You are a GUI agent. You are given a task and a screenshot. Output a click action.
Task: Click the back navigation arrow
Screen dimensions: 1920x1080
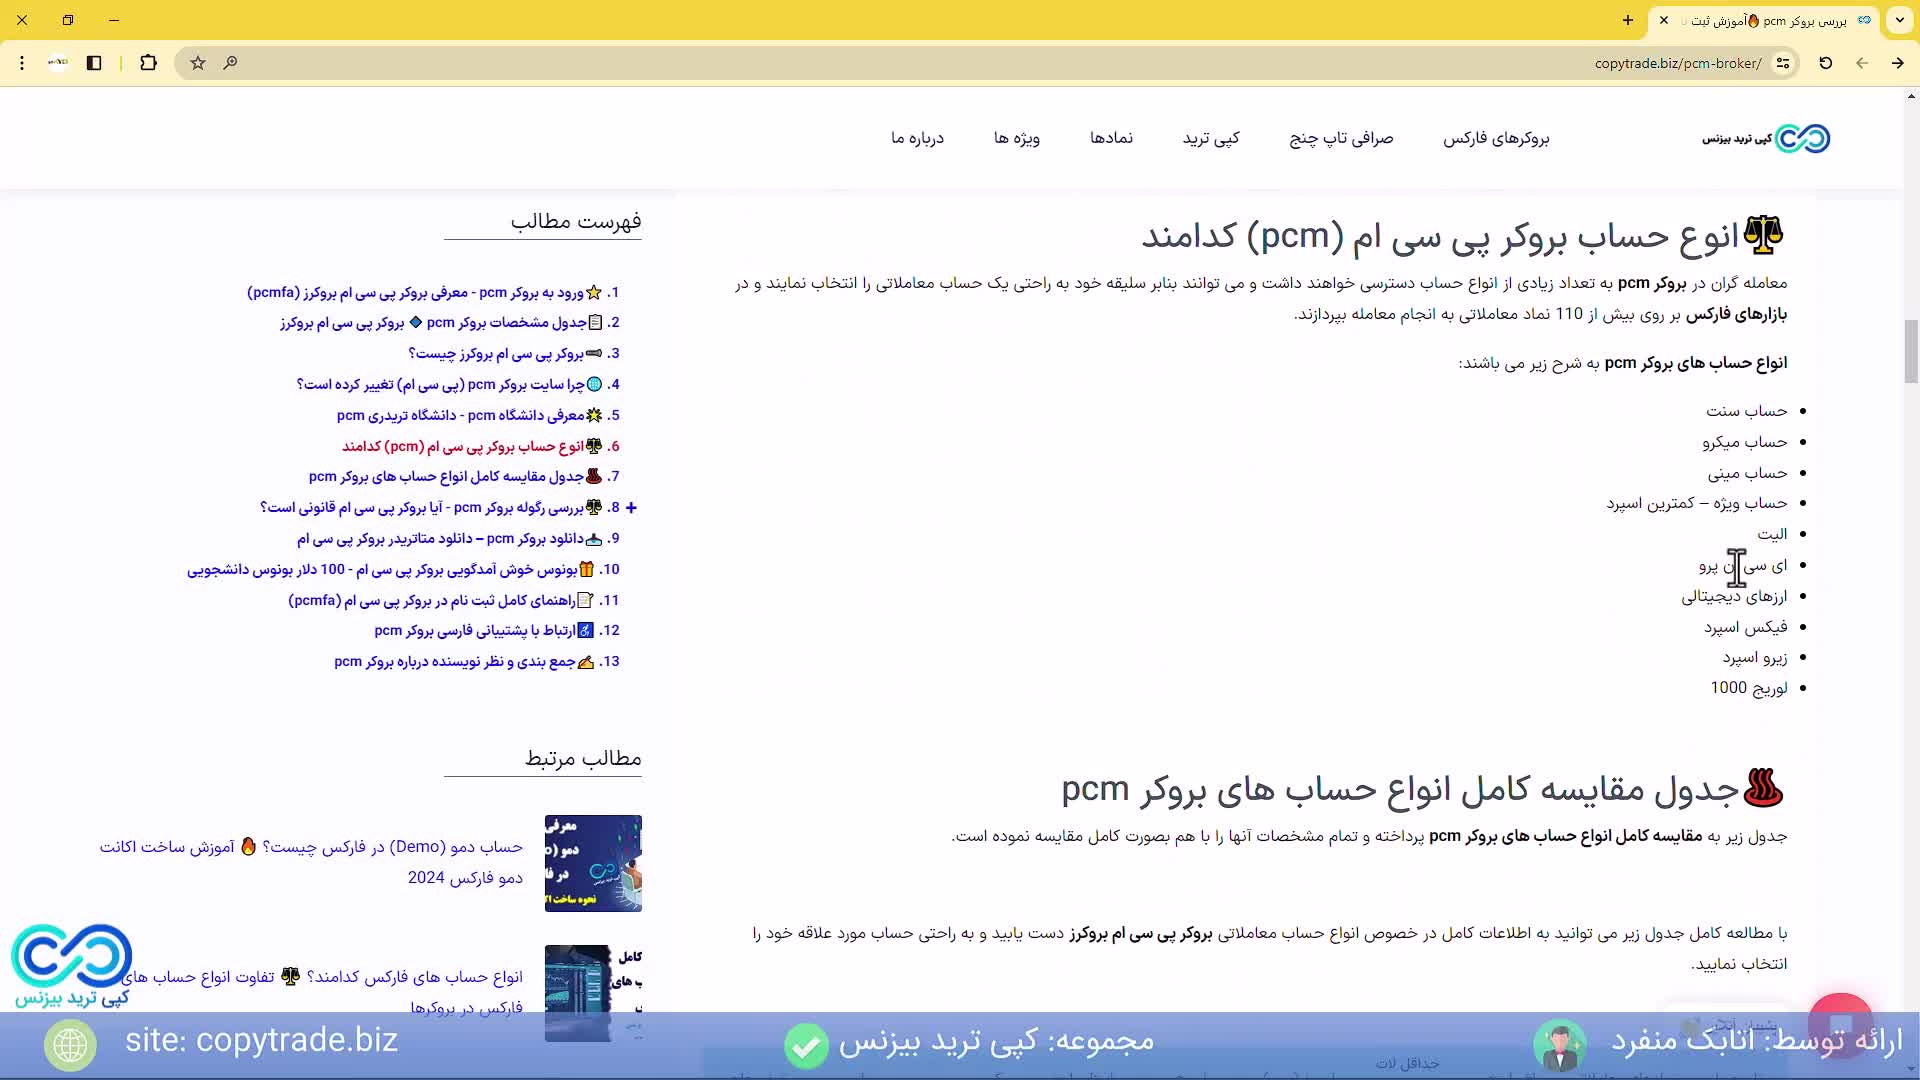1862,63
